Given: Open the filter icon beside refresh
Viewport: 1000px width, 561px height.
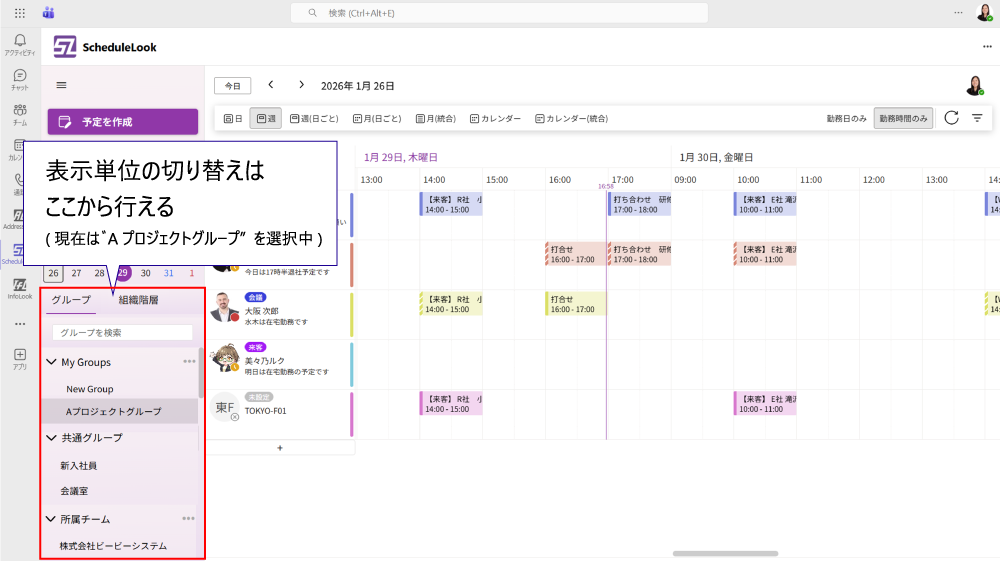Looking at the screenshot, I should [x=977, y=118].
